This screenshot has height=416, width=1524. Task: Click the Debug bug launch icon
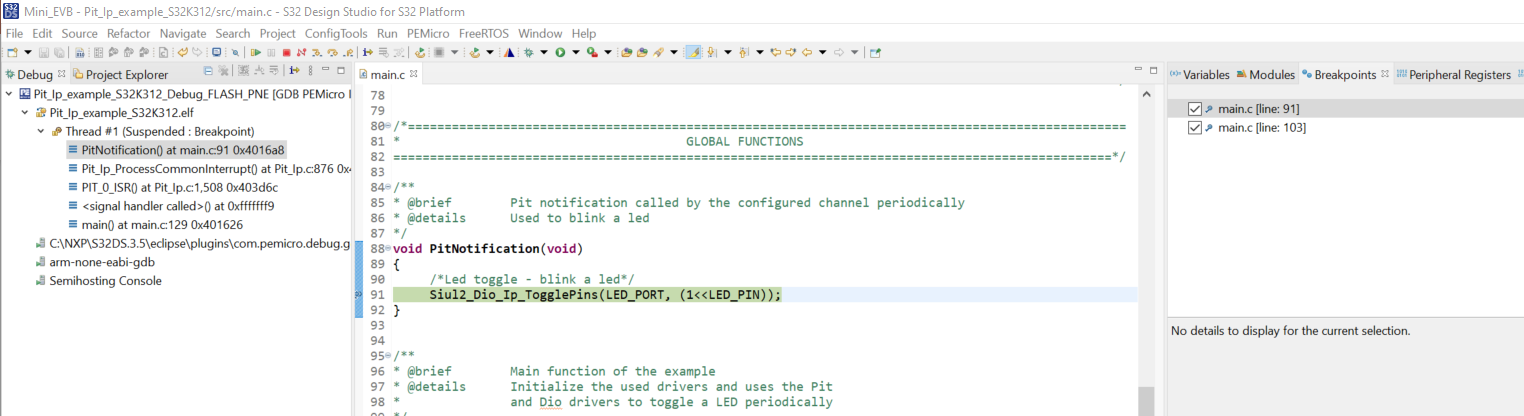click(529, 52)
